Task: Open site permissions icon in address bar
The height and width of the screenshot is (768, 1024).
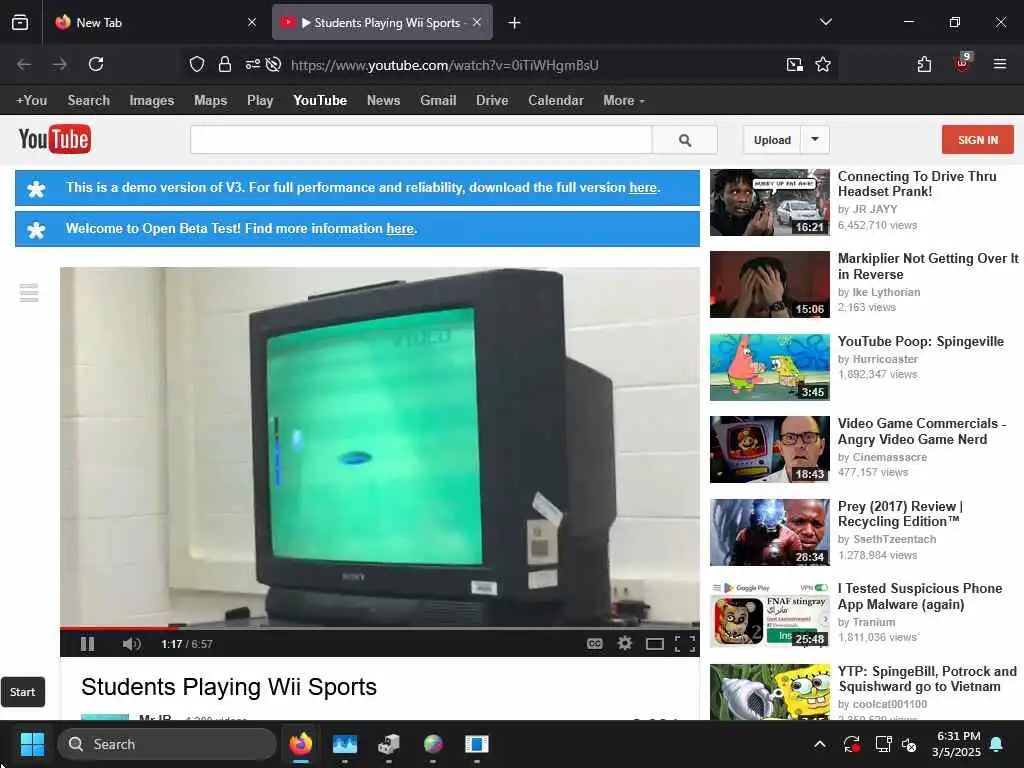Action: [252, 64]
